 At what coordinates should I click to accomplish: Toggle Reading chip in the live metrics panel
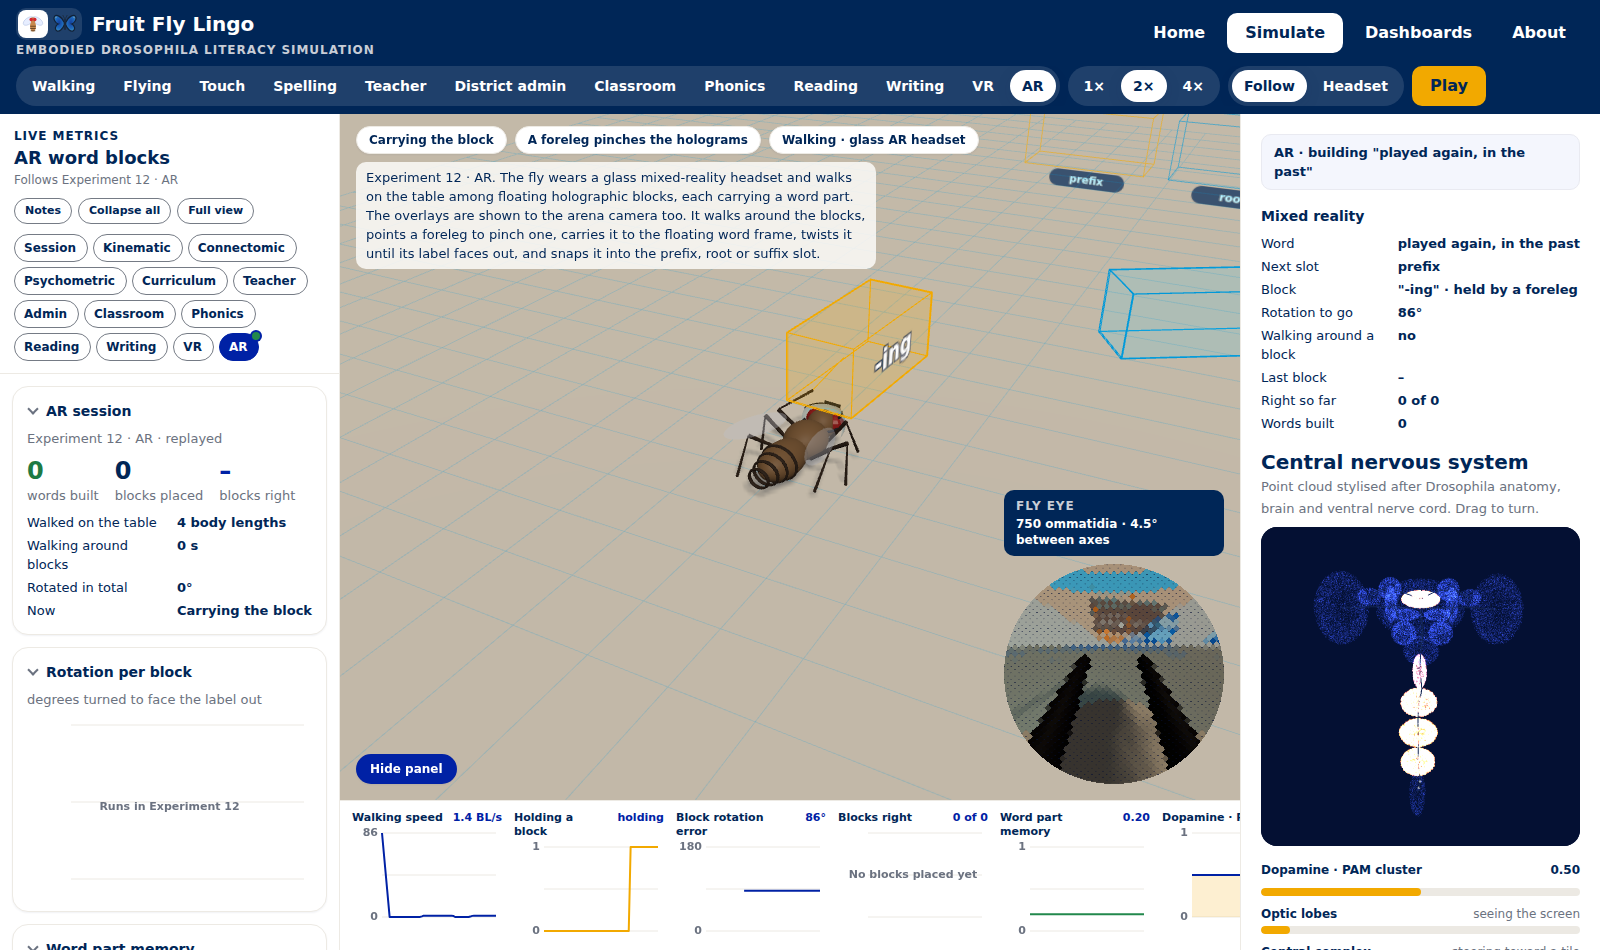(52, 347)
